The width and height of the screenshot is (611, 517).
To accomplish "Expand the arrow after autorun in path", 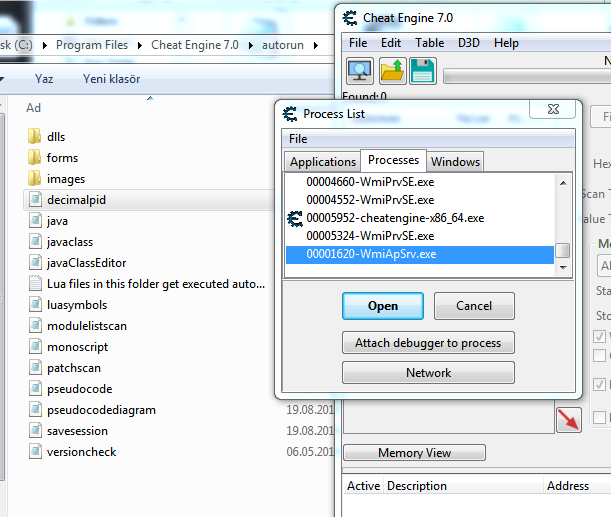I will [x=316, y=46].
